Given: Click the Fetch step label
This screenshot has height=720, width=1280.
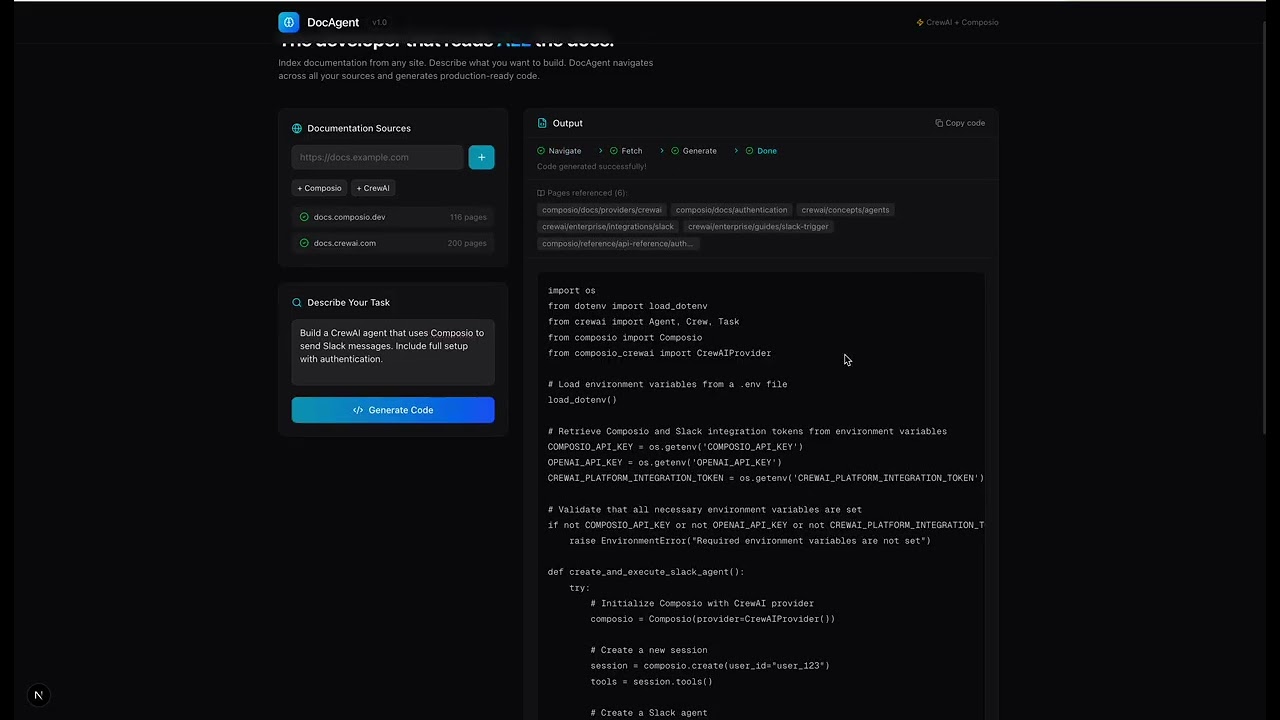Looking at the screenshot, I should [x=632, y=151].
